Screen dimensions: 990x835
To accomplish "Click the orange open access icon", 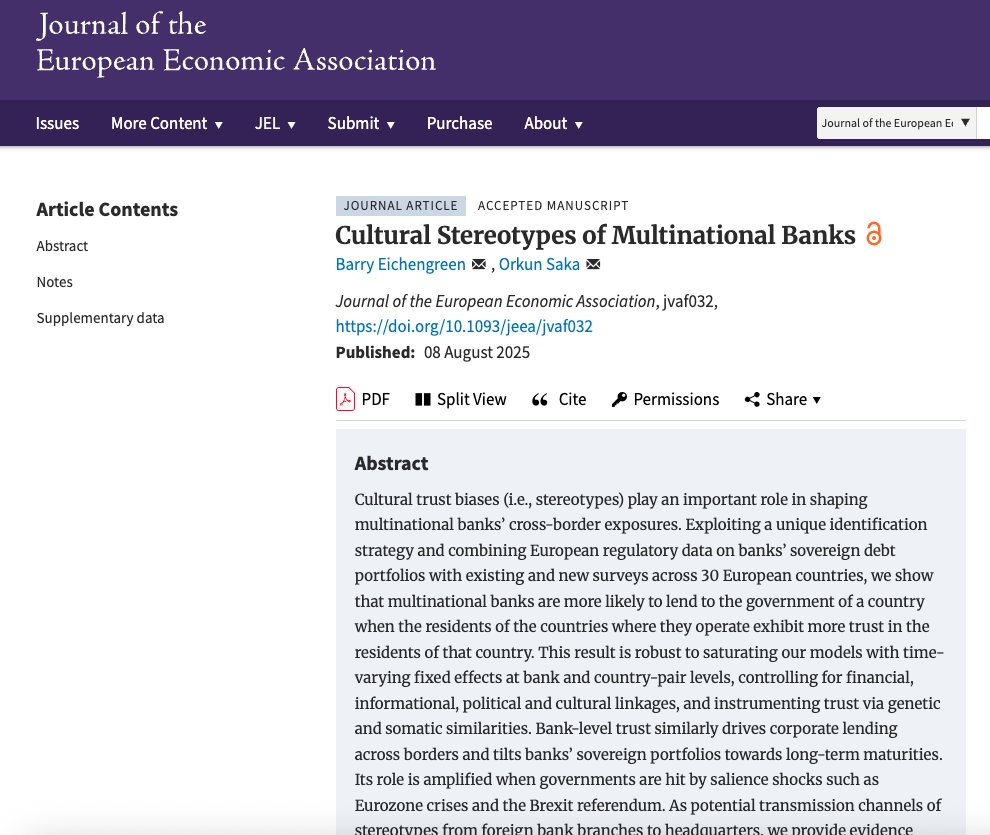I will coord(874,234).
